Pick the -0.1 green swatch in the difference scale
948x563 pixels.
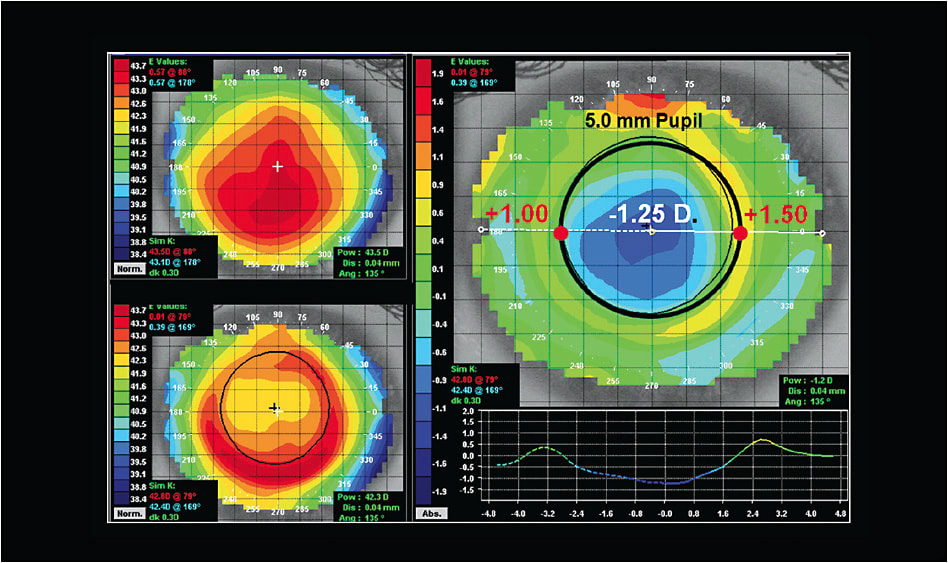pos(424,296)
